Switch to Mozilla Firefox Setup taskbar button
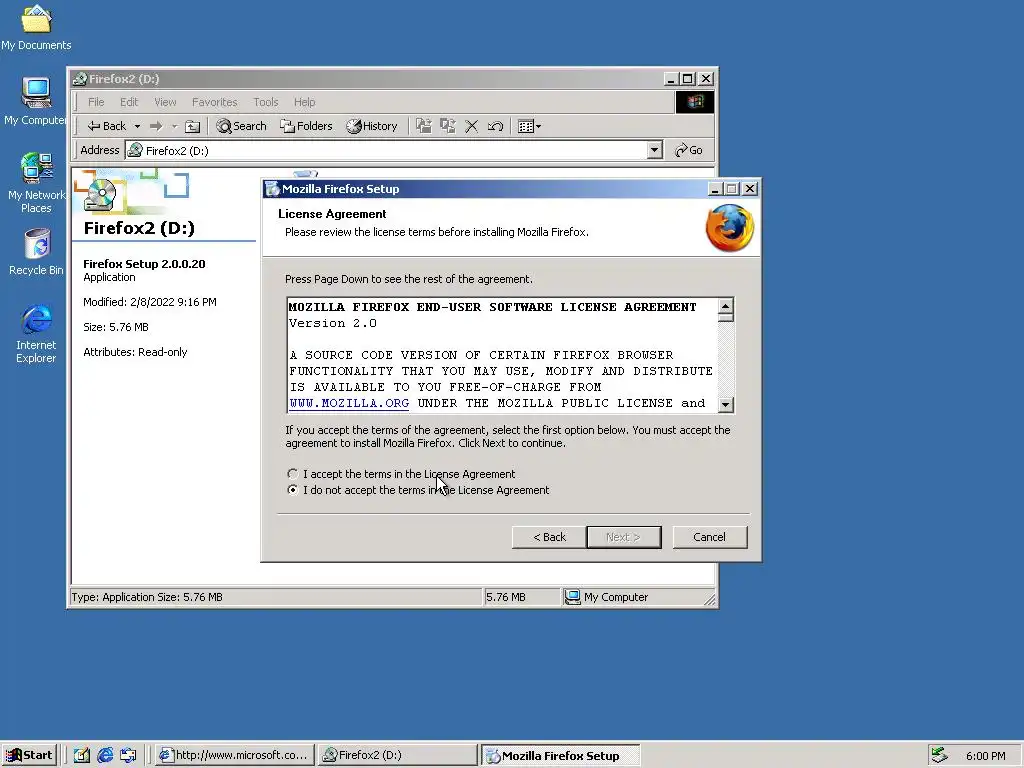The height and width of the screenshot is (768, 1024). (x=561, y=756)
